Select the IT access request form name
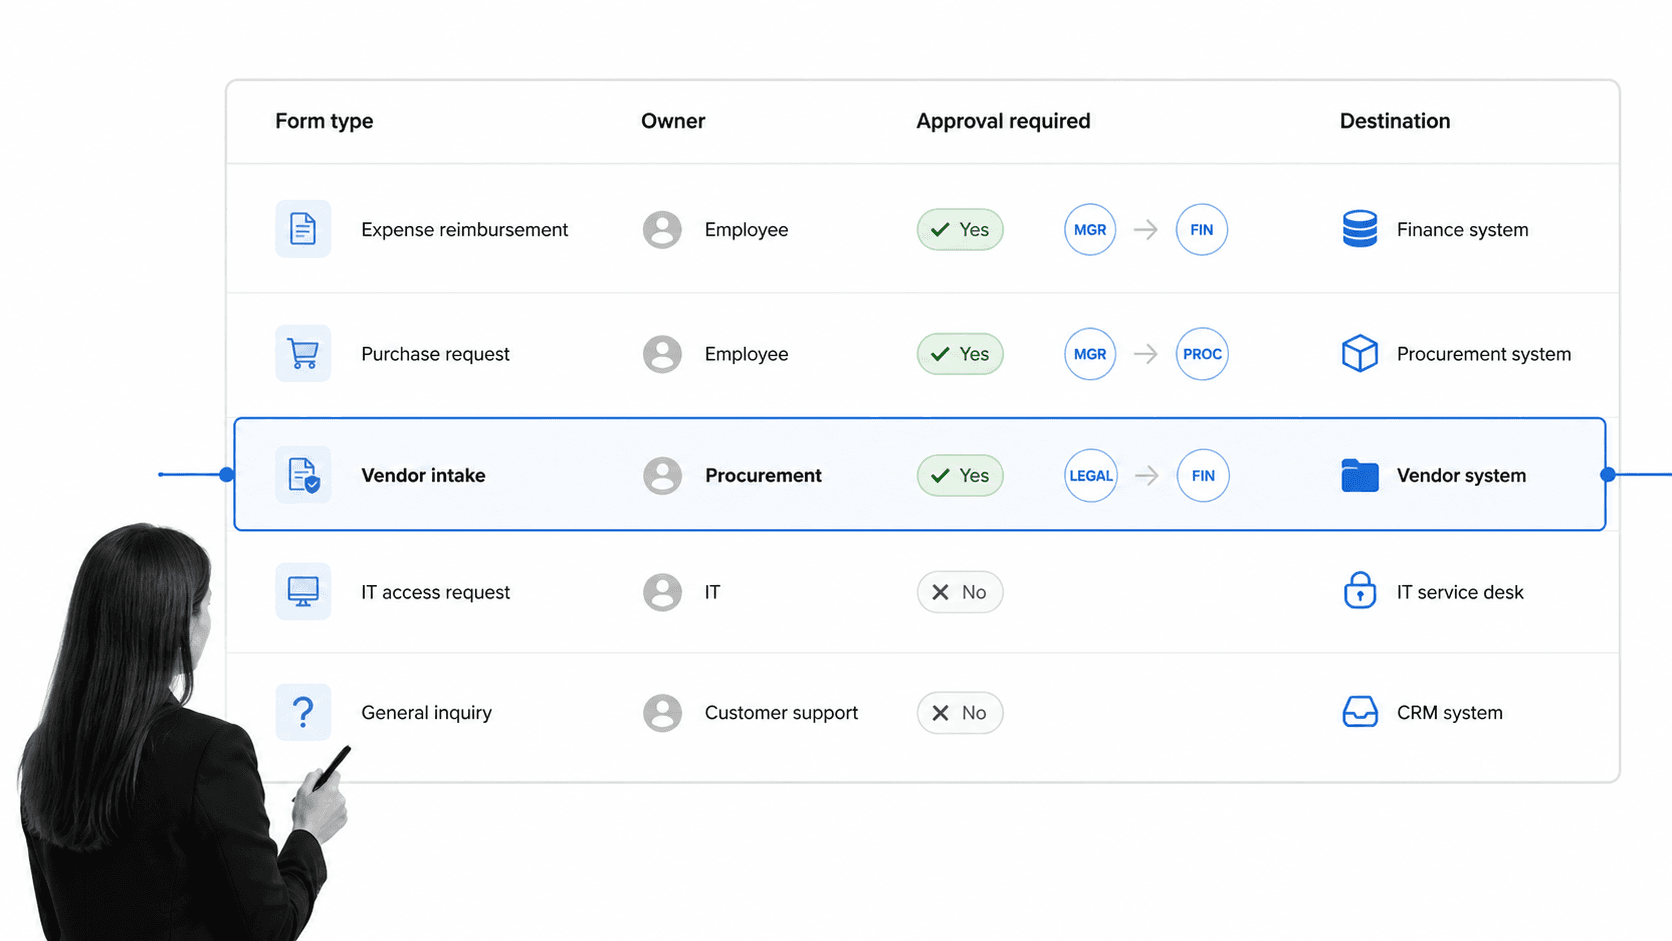The width and height of the screenshot is (1672, 941). [x=435, y=592]
